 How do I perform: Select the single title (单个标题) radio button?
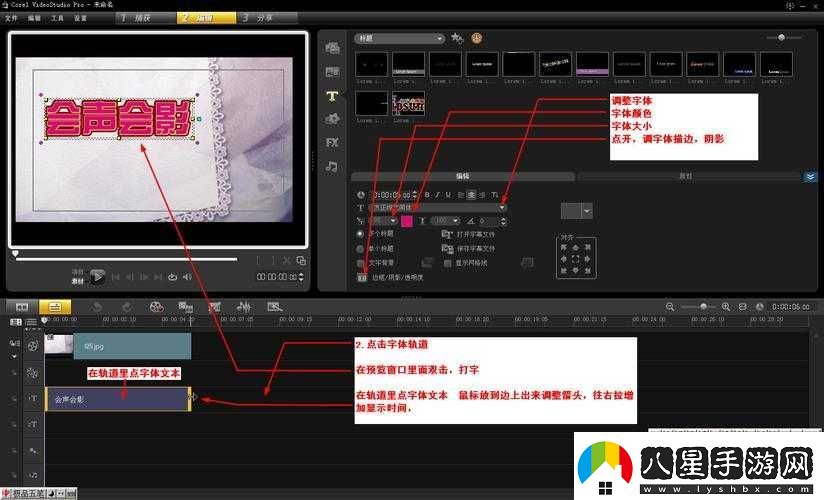point(360,248)
